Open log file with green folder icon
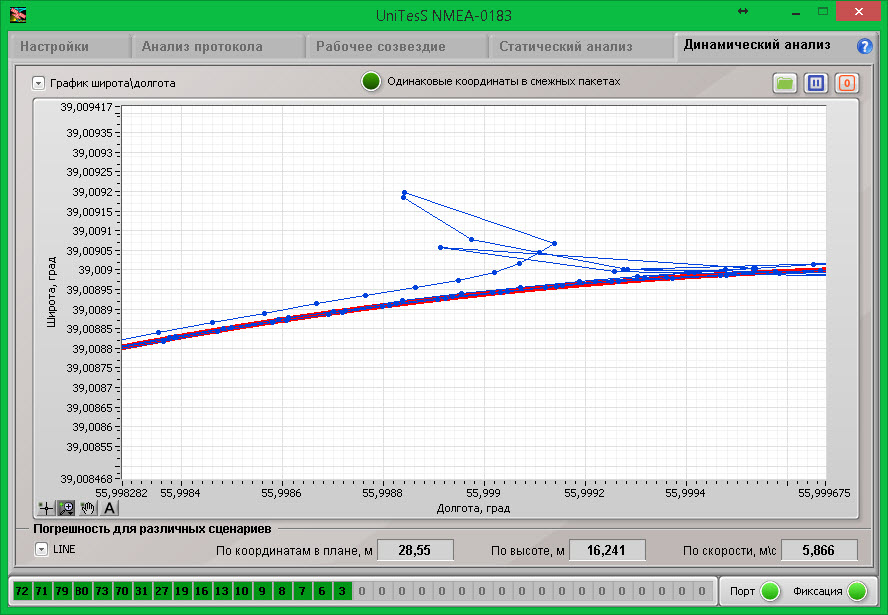Screen dimensions: 888x615 click(x=785, y=83)
